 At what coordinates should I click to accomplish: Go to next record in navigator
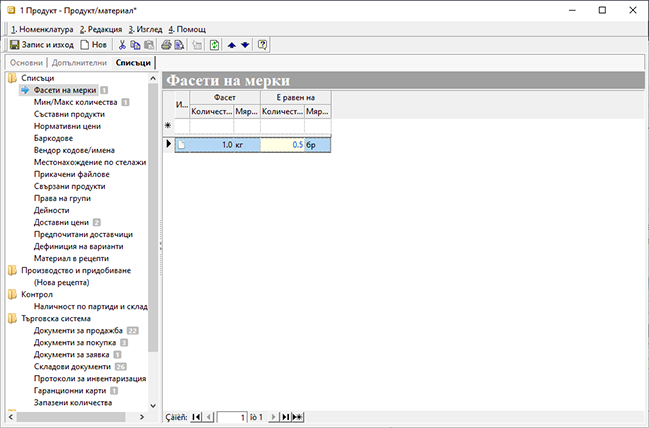coord(273,417)
